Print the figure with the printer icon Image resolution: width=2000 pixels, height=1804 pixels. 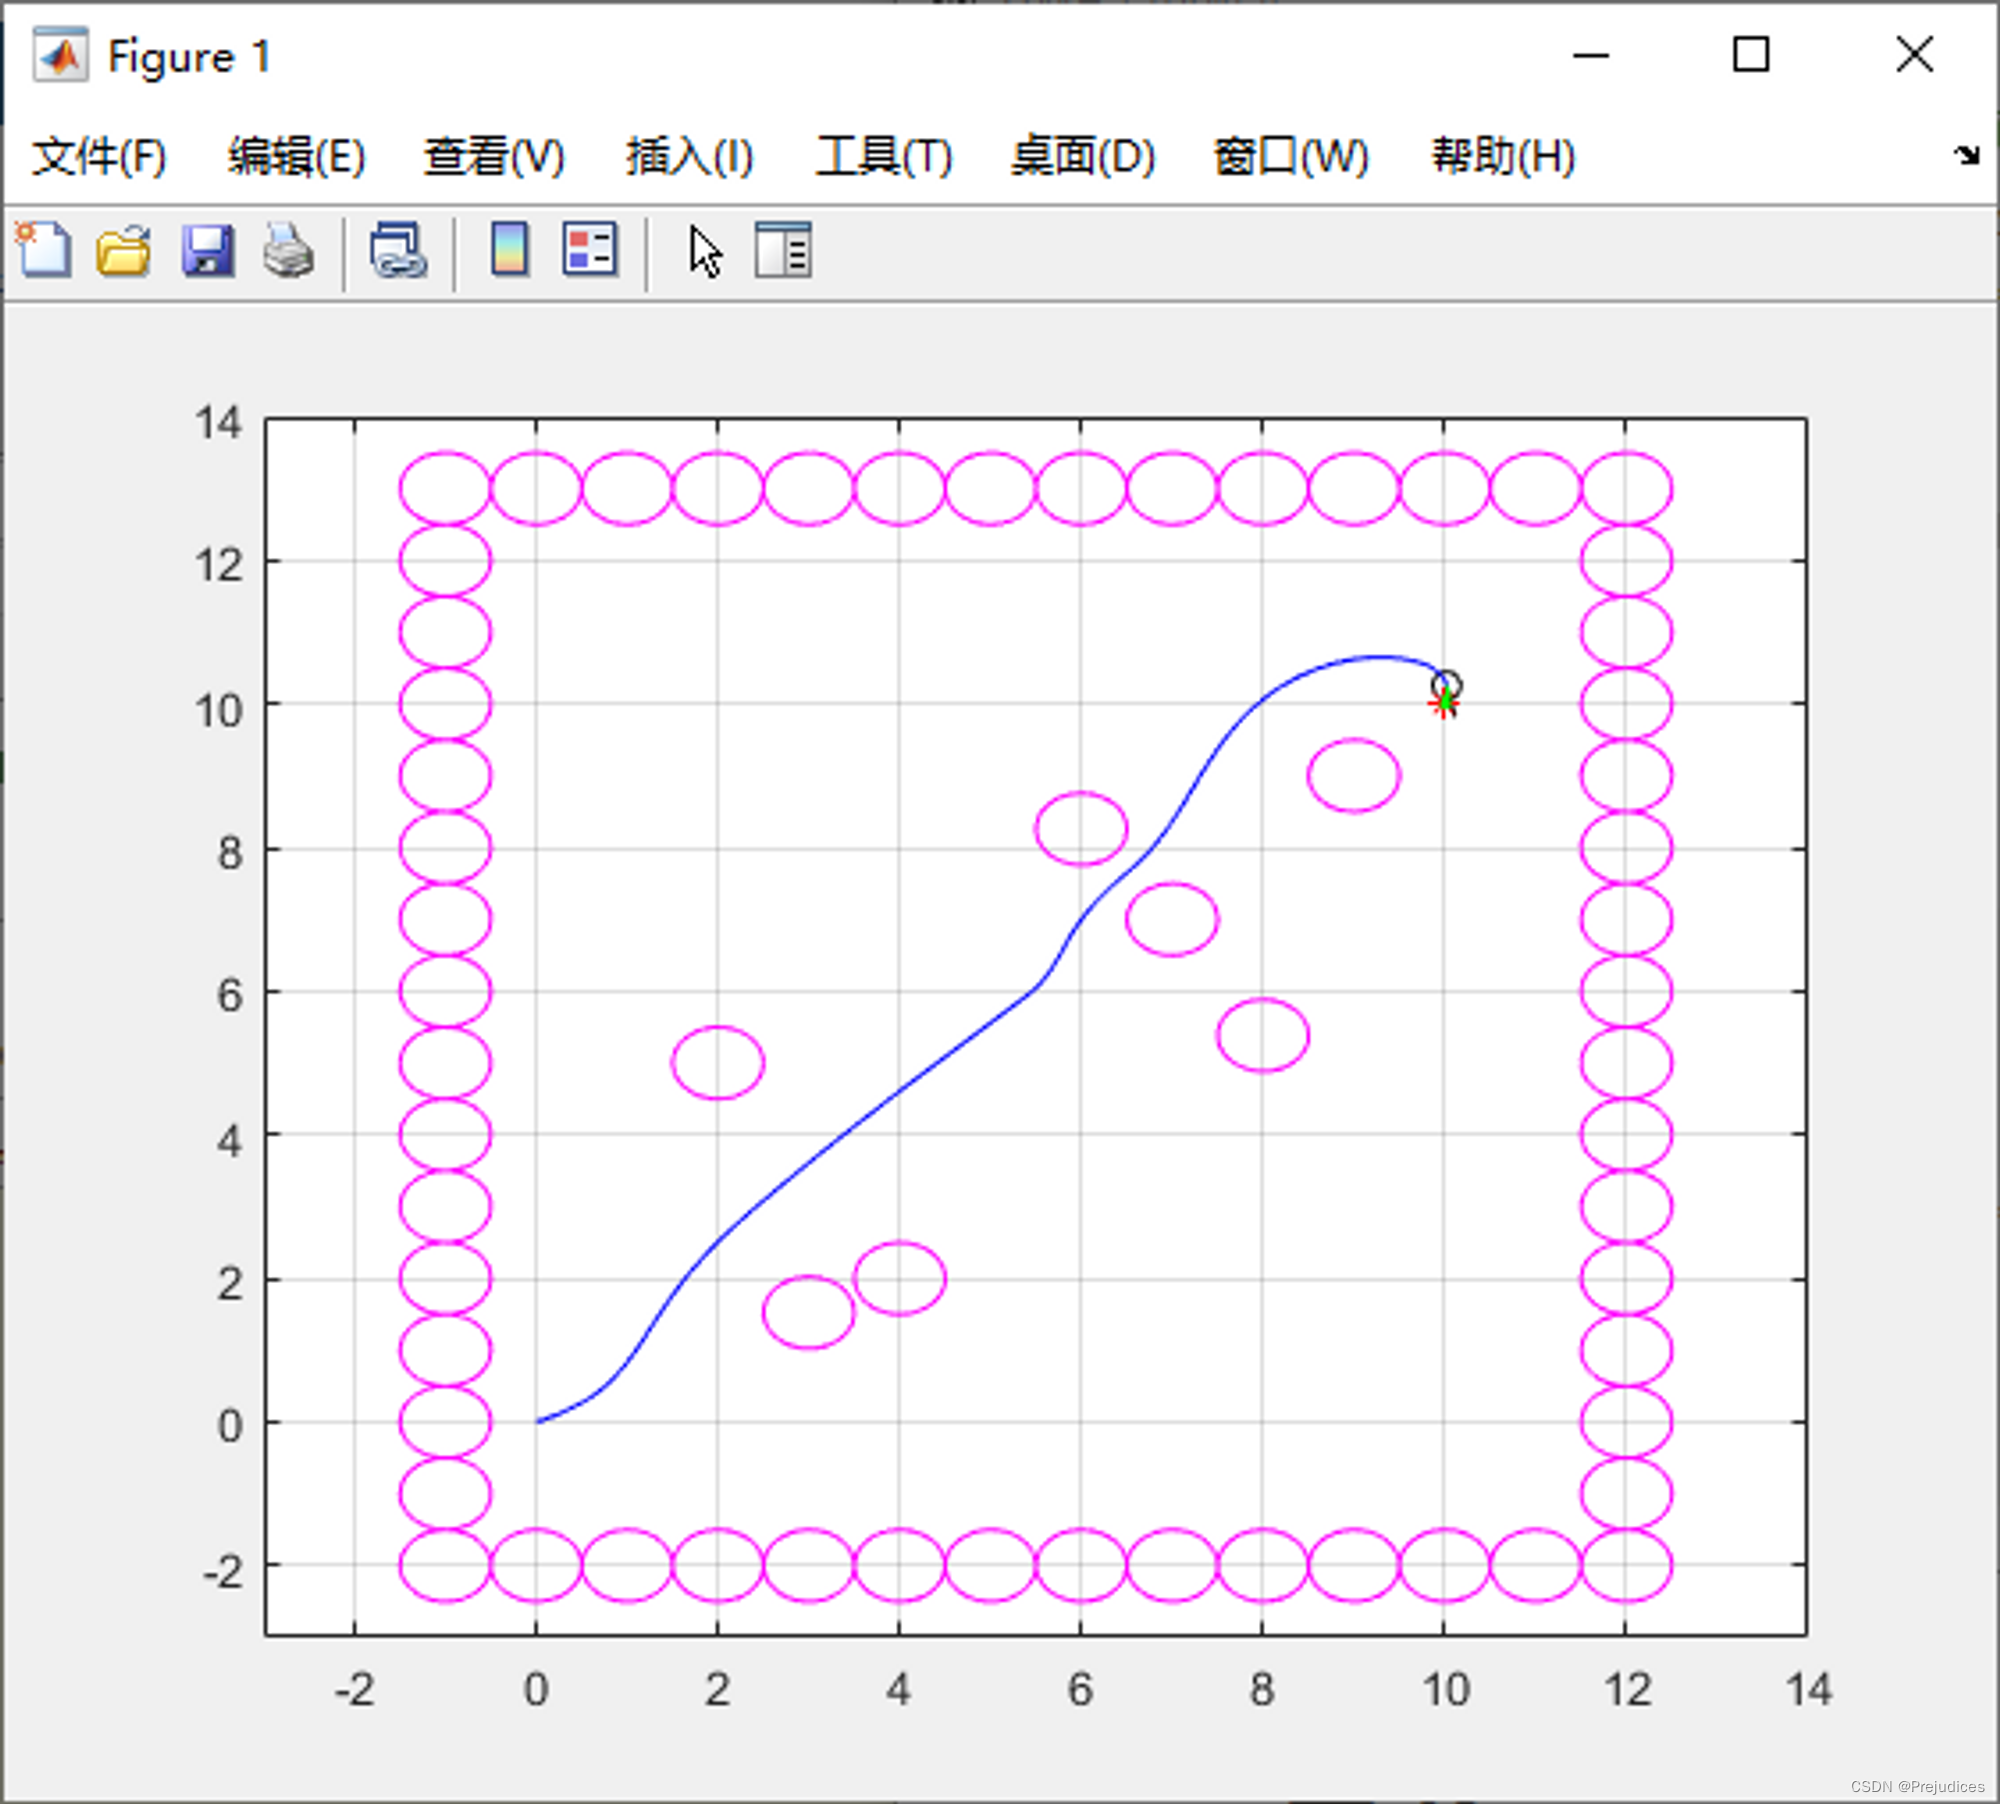[x=289, y=250]
